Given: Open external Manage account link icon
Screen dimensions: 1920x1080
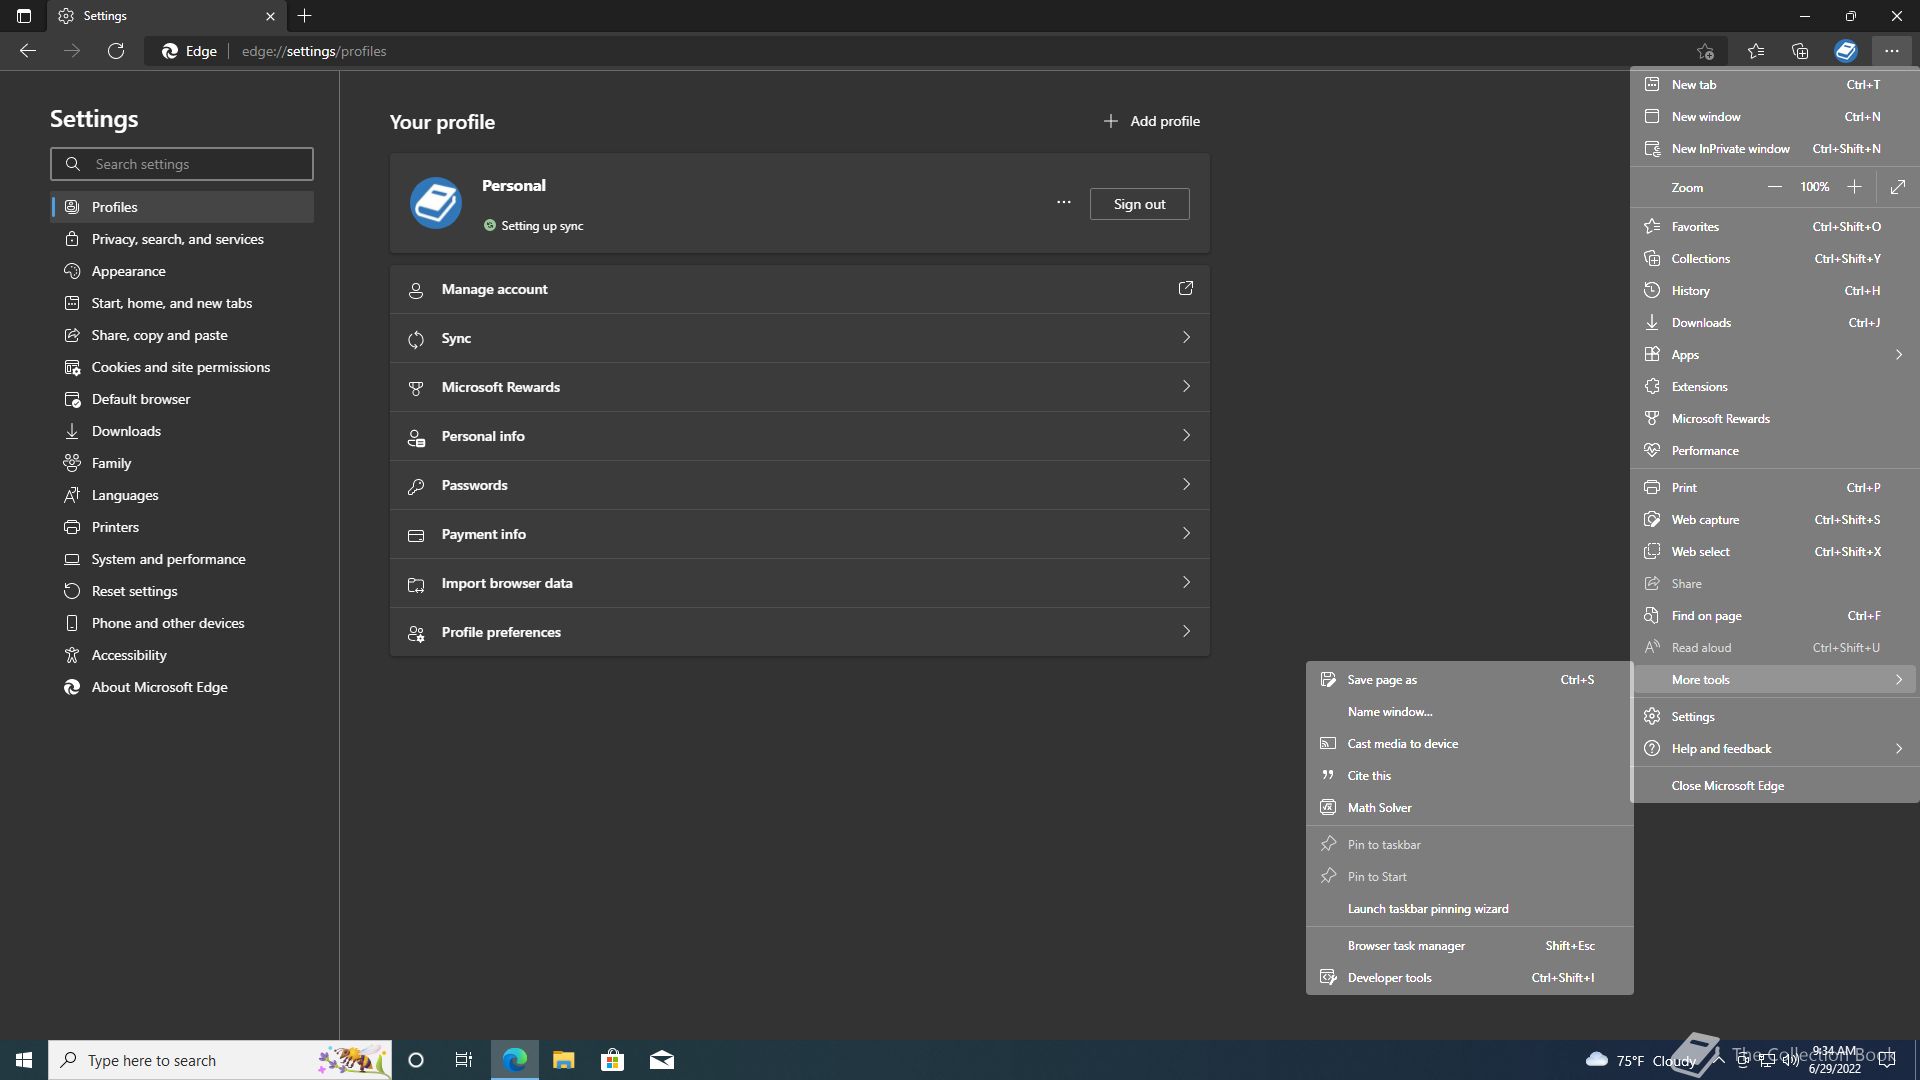Looking at the screenshot, I should (1185, 289).
